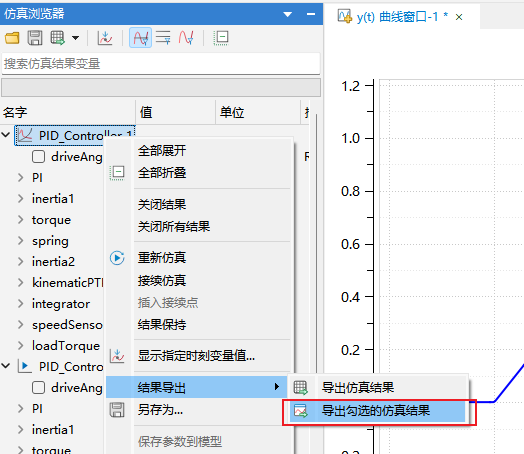524x454 pixels.
Task: Expand the second PI node
Action: tap(21, 409)
